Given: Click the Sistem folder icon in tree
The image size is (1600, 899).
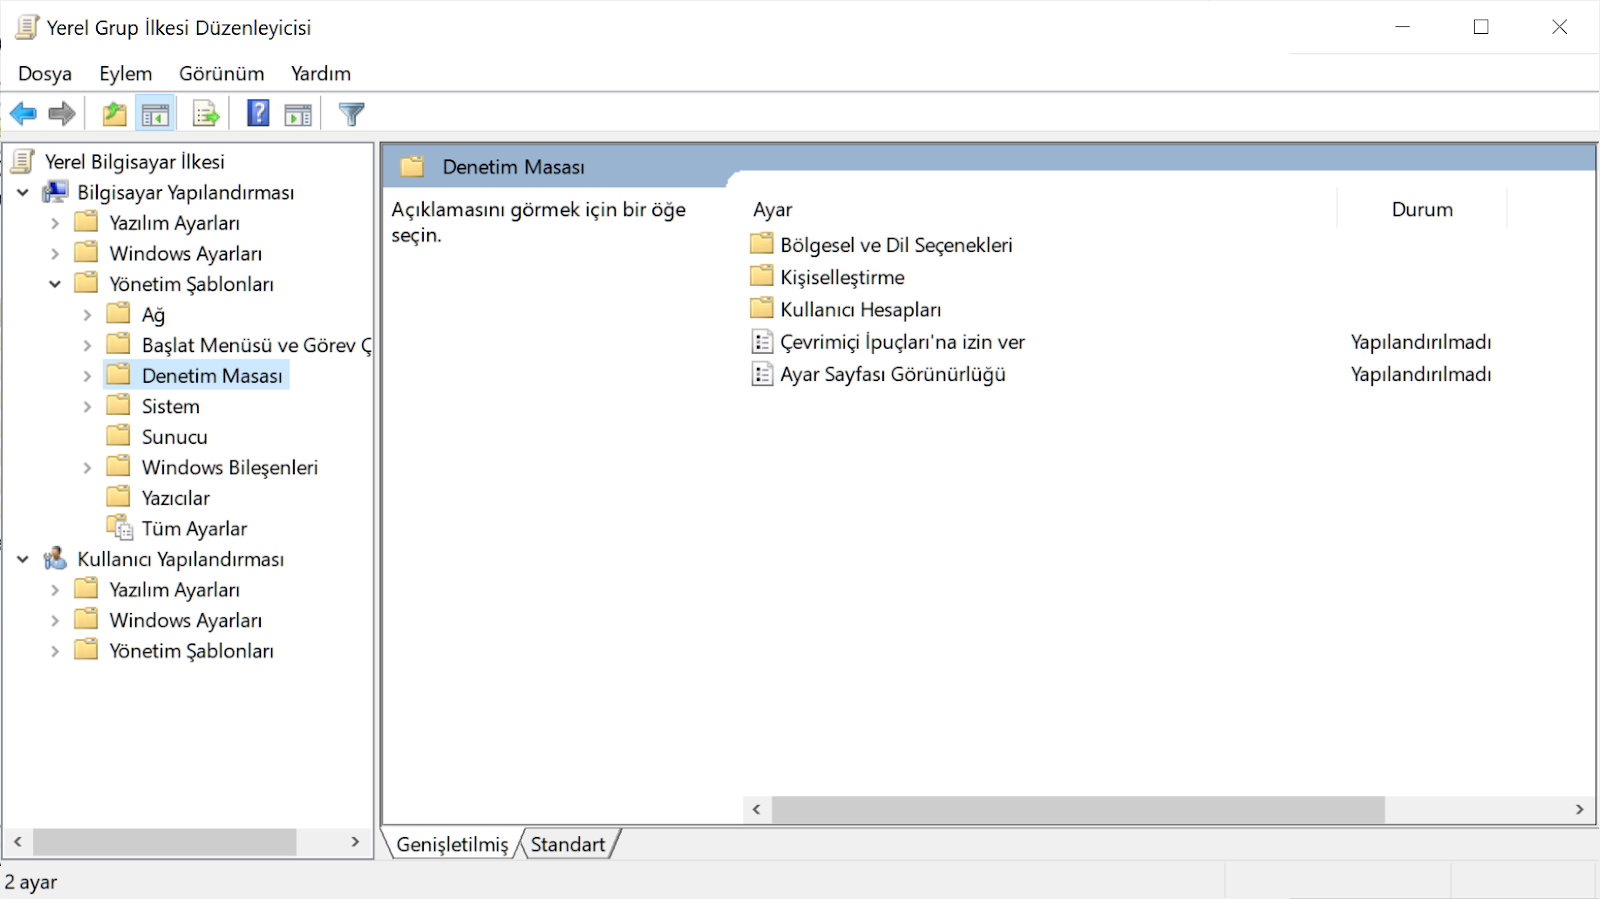Looking at the screenshot, I should [x=119, y=405].
